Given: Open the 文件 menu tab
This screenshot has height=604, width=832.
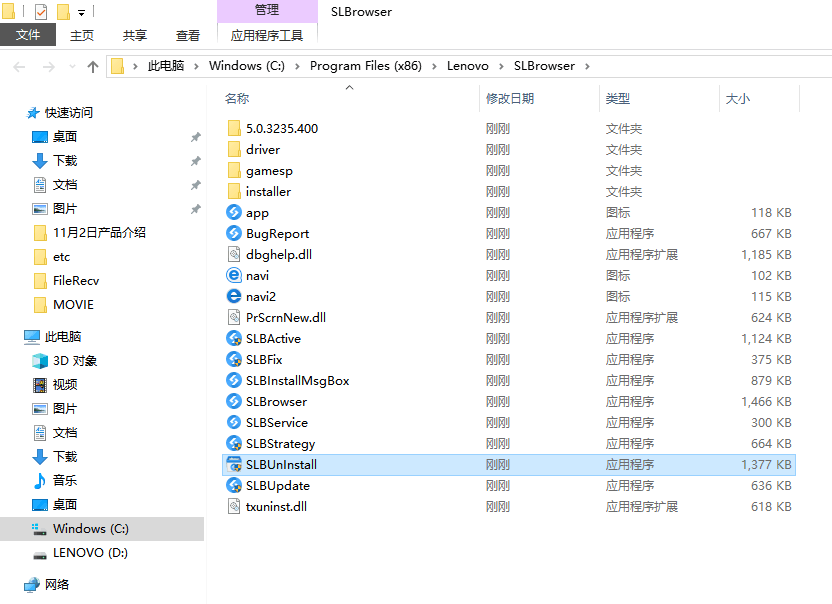Looking at the screenshot, I should 28,35.
